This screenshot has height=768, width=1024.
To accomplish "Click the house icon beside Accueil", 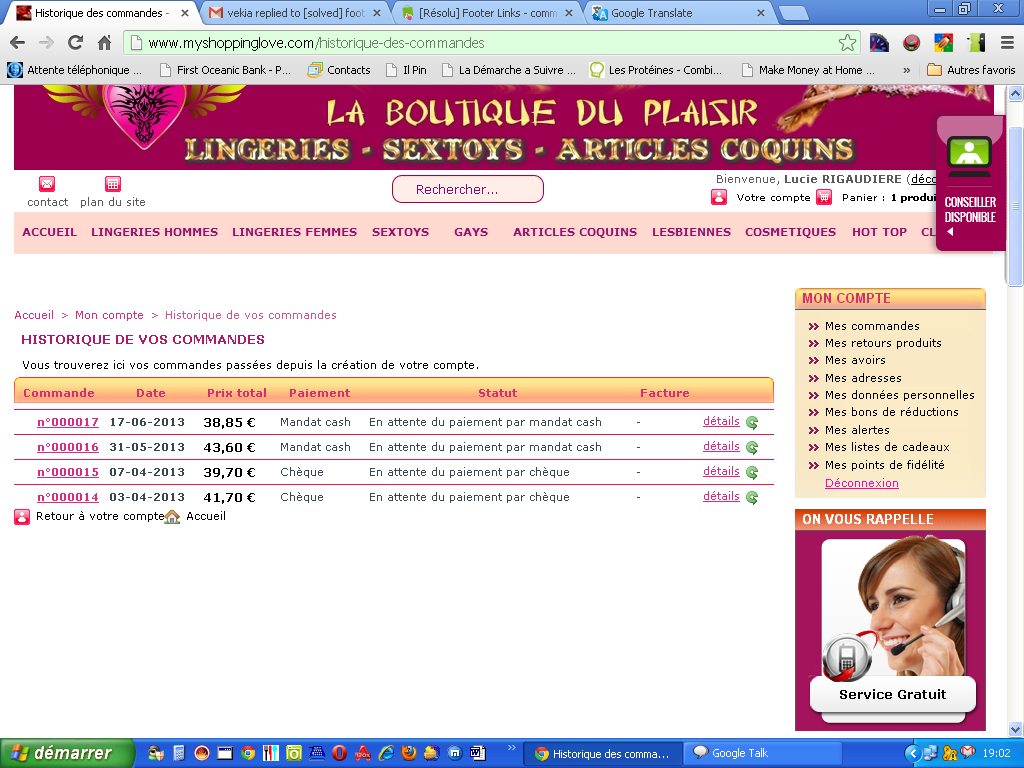I will tap(172, 517).
